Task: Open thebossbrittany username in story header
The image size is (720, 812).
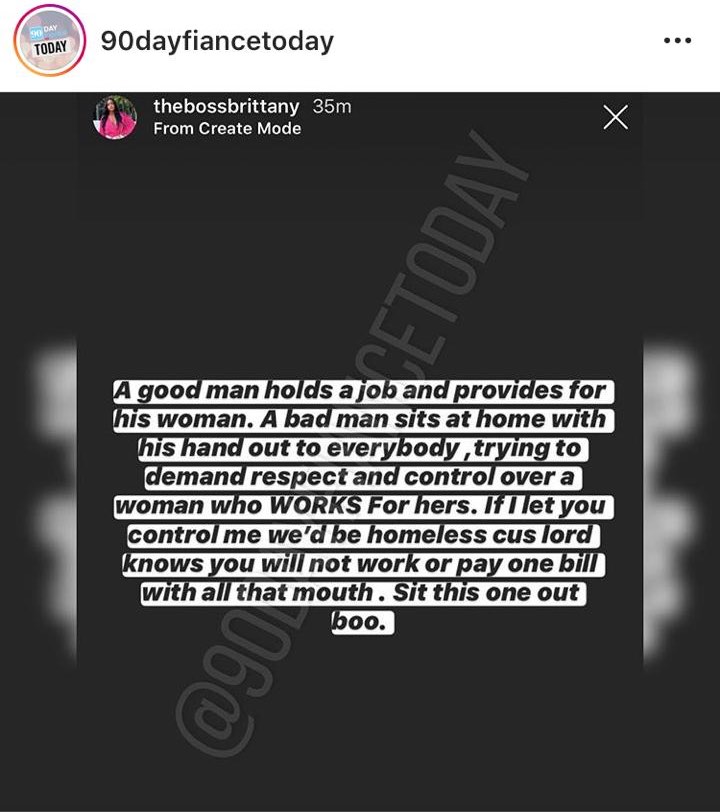Action: tap(226, 106)
